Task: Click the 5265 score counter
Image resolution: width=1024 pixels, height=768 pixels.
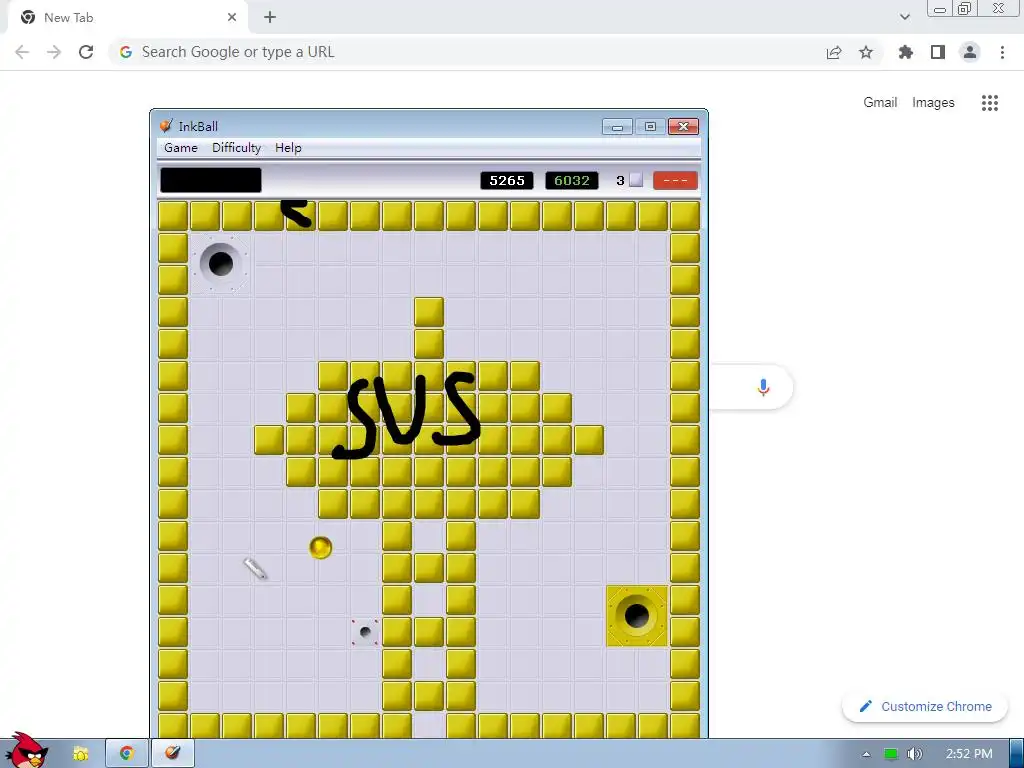Action: point(507,180)
